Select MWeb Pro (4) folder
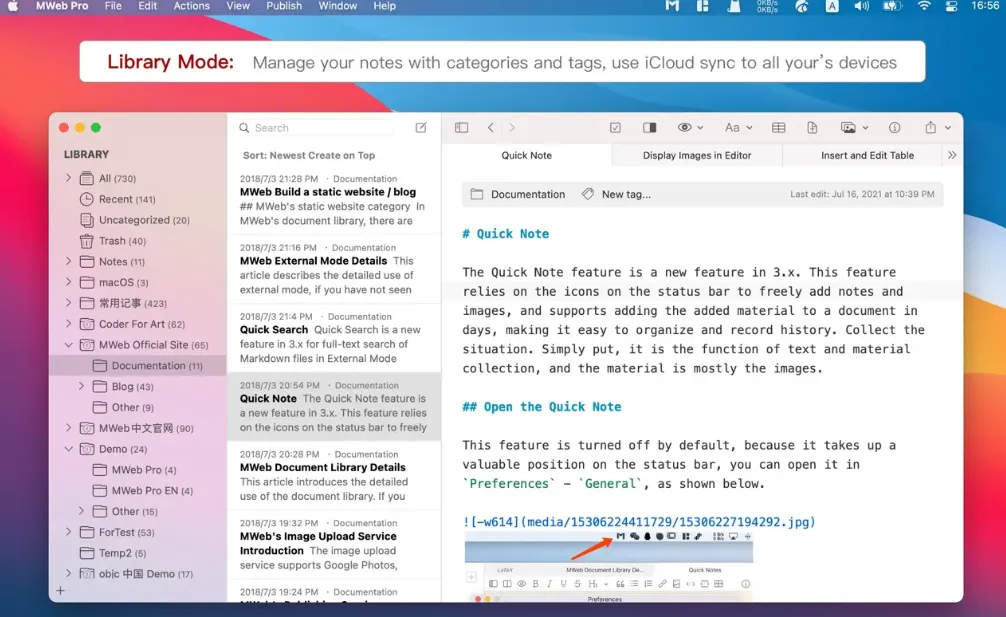The height and width of the screenshot is (617, 1006). click(x=144, y=469)
